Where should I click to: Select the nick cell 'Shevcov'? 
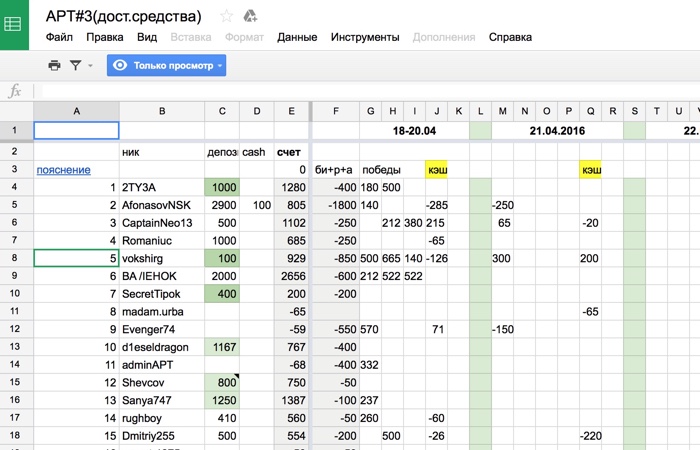click(x=162, y=383)
